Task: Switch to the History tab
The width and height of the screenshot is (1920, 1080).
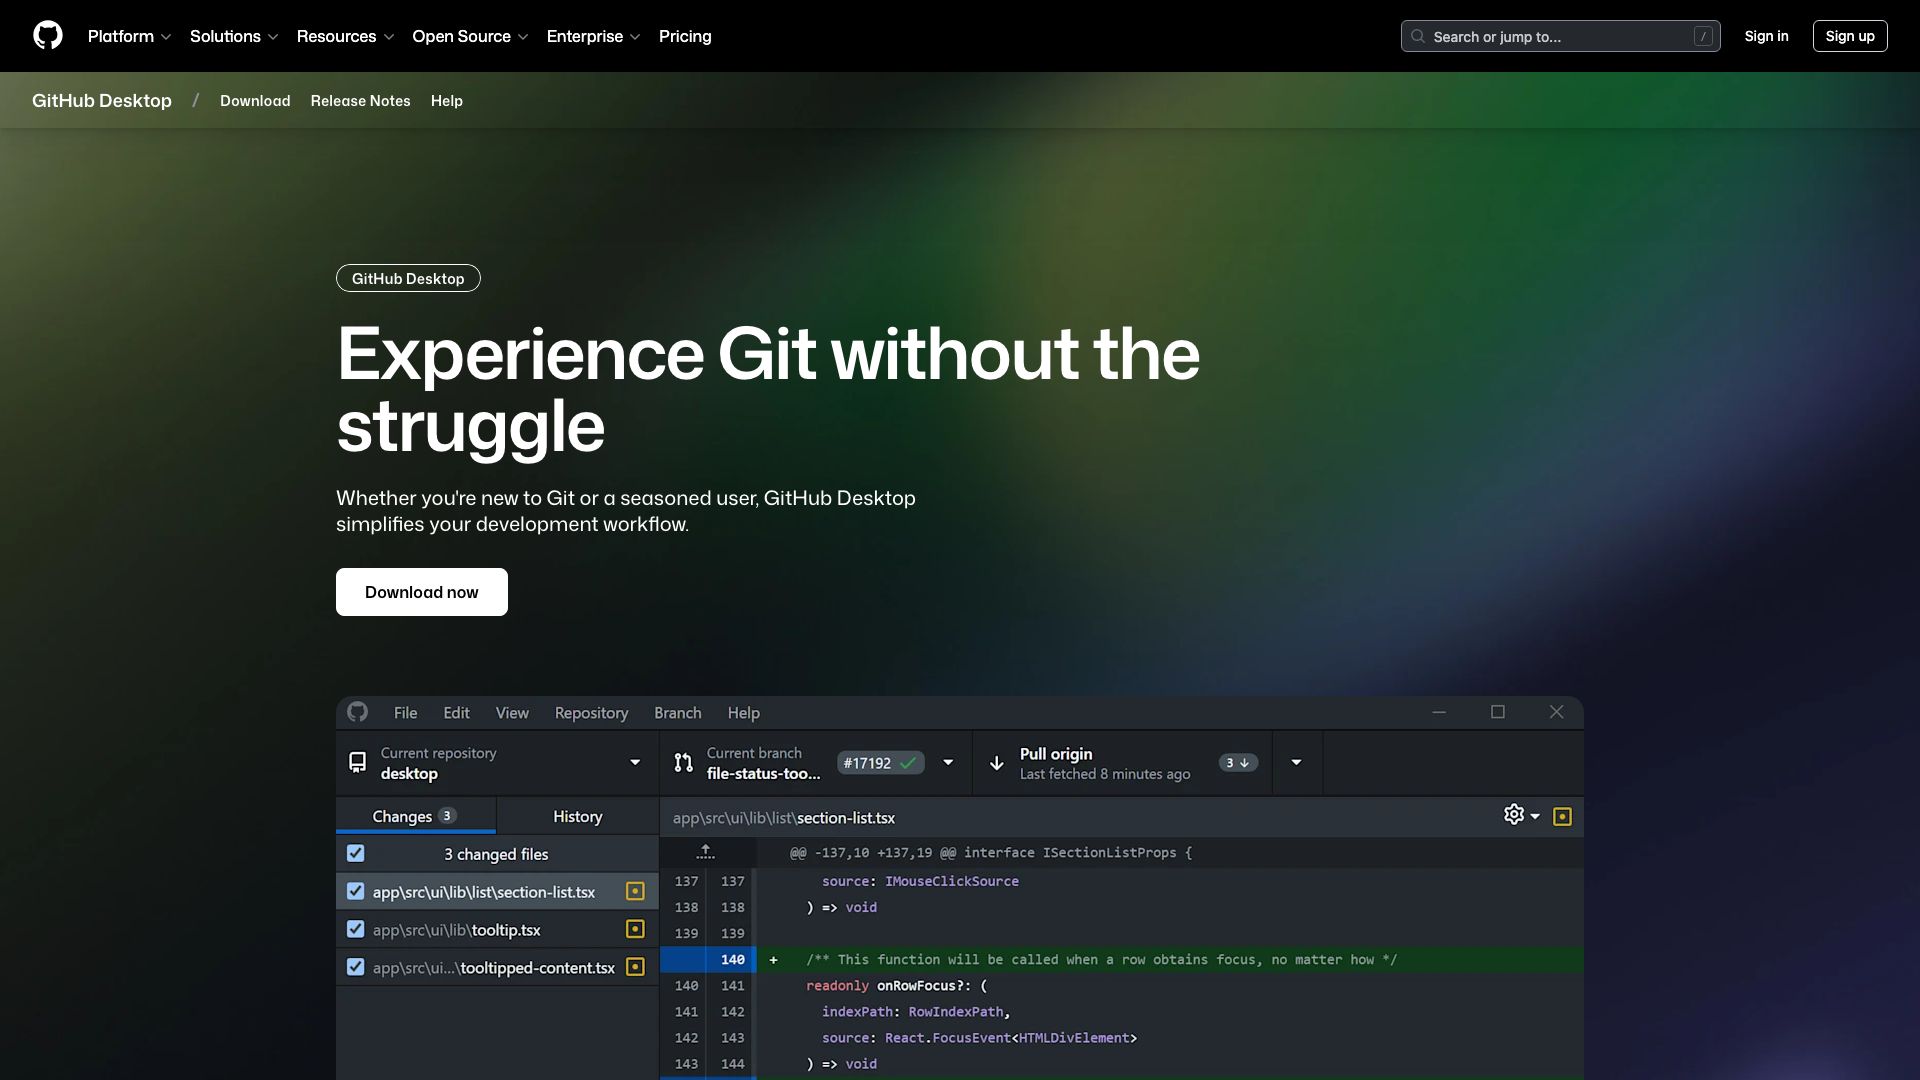Action: point(577,816)
